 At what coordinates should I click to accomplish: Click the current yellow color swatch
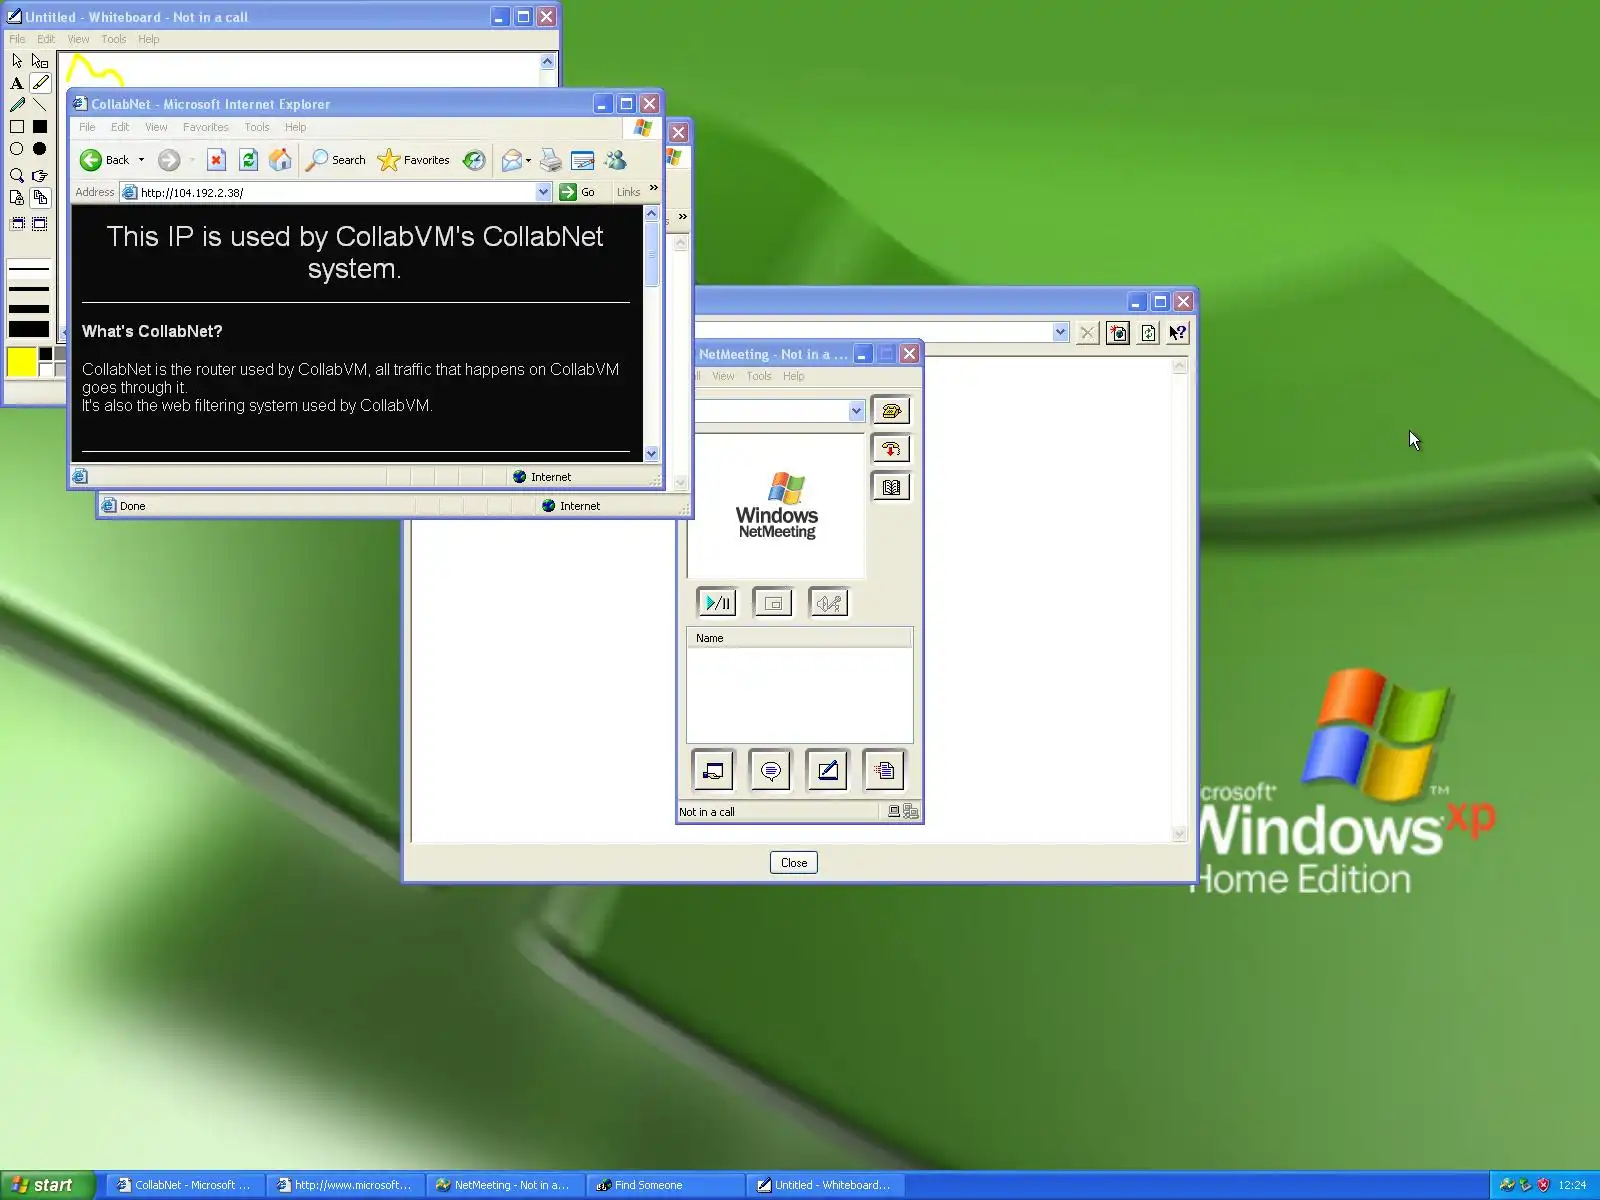click(x=21, y=362)
